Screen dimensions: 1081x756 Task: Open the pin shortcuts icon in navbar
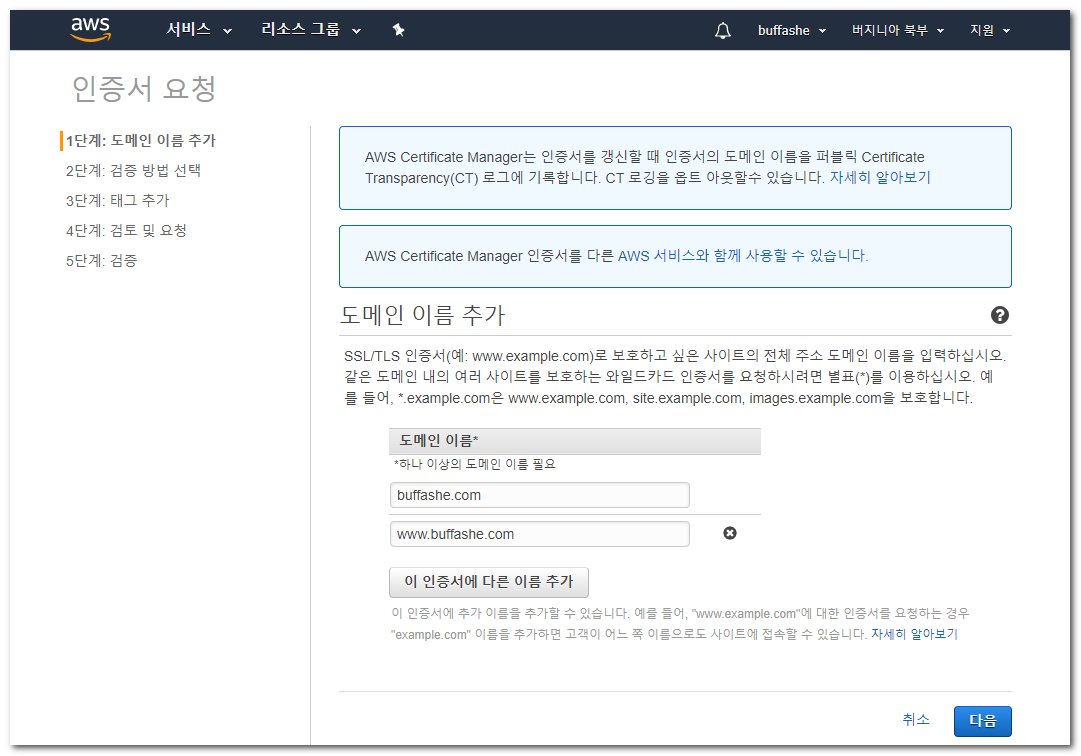coord(398,30)
